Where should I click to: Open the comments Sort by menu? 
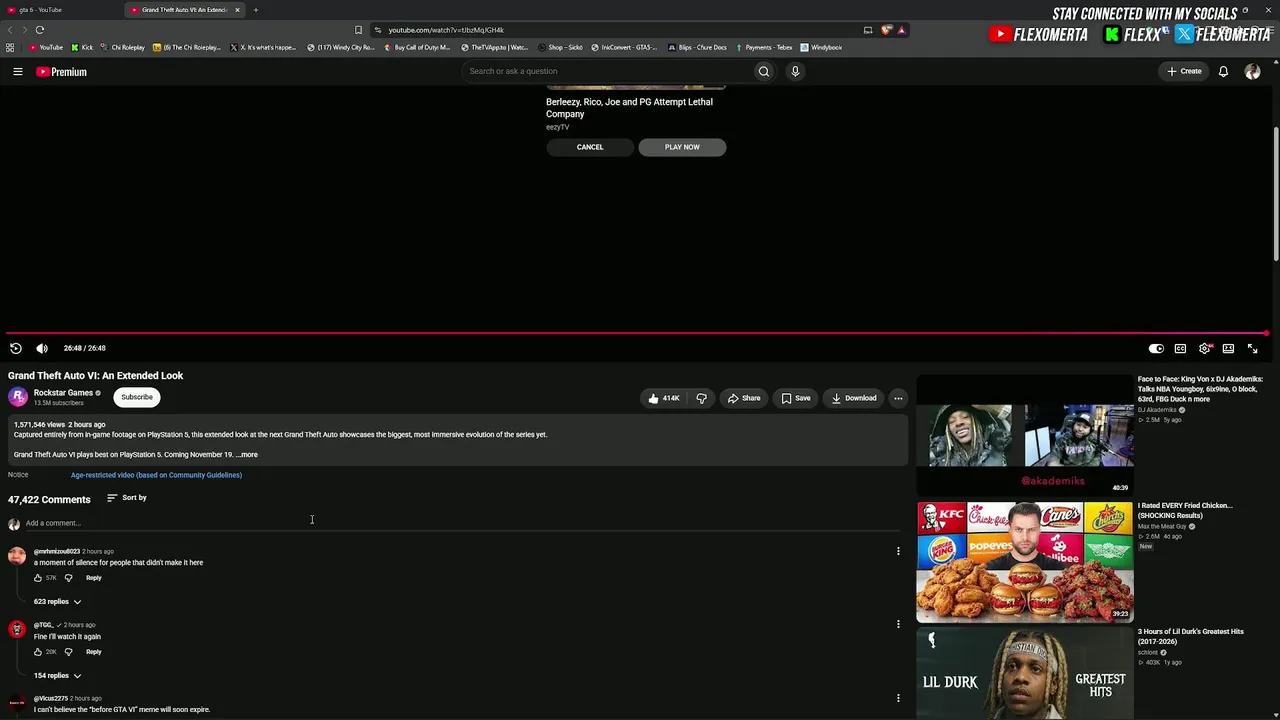pos(127,498)
